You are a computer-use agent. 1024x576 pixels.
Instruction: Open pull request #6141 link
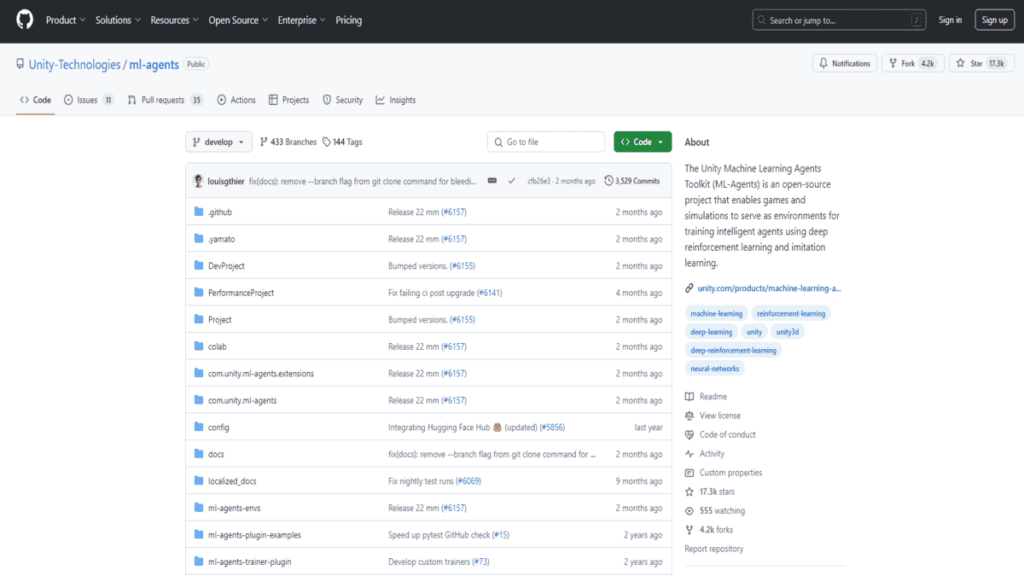(x=490, y=293)
